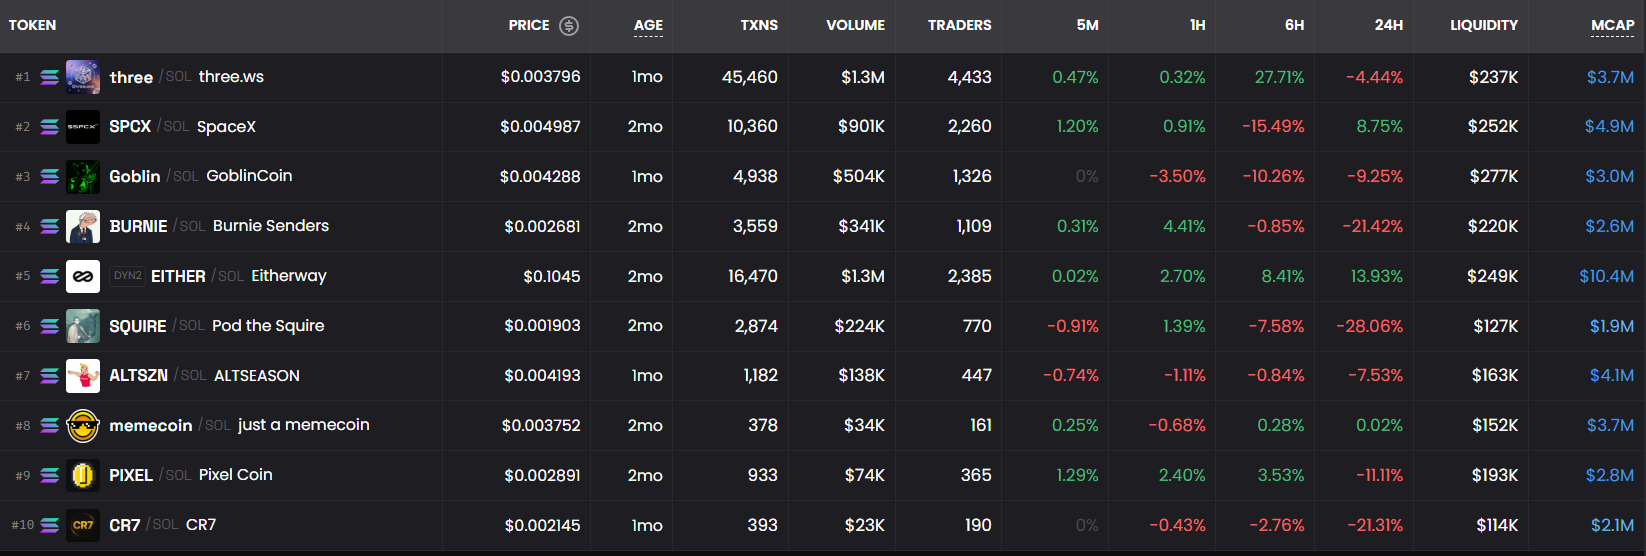Screen dimensions: 1646x556
Task: Toggle price currency with dollar icon
Action: (x=569, y=26)
